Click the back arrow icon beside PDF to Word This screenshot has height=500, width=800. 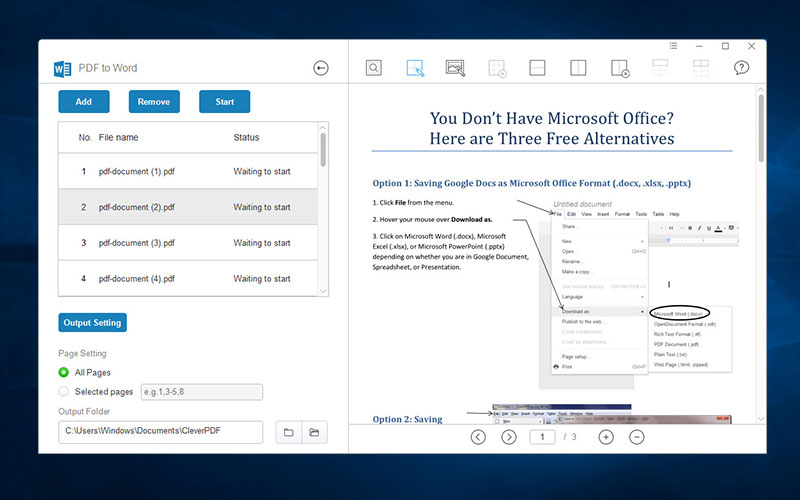pos(321,68)
